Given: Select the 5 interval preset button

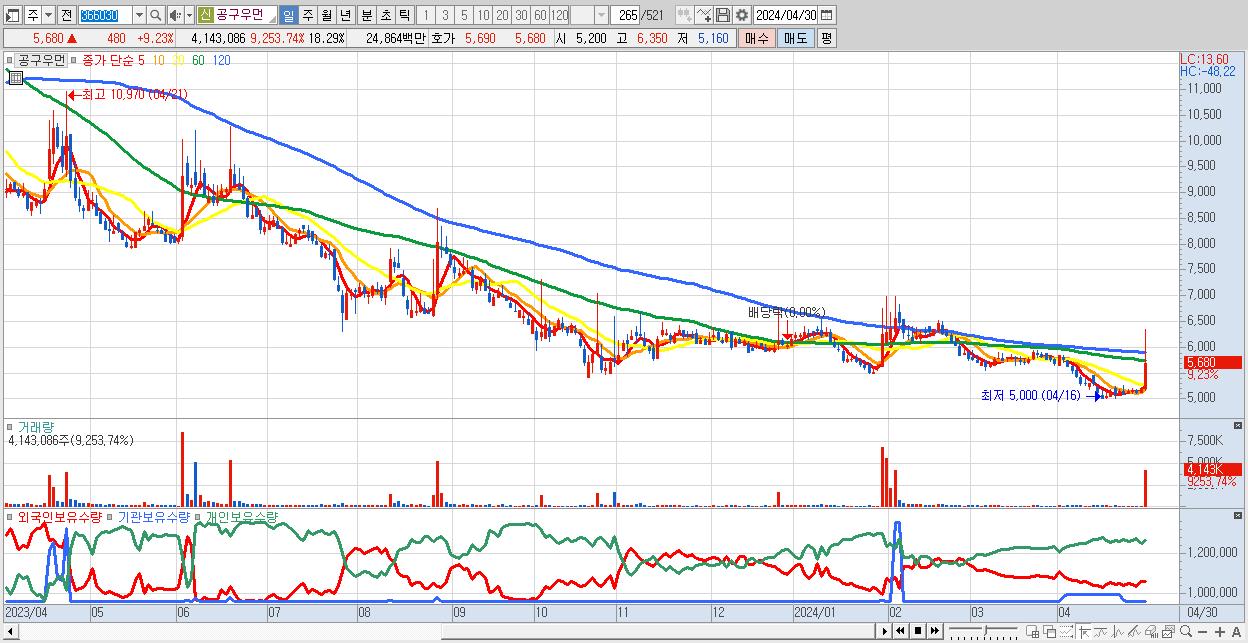Looking at the screenshot, I should (x=464, y=15).
